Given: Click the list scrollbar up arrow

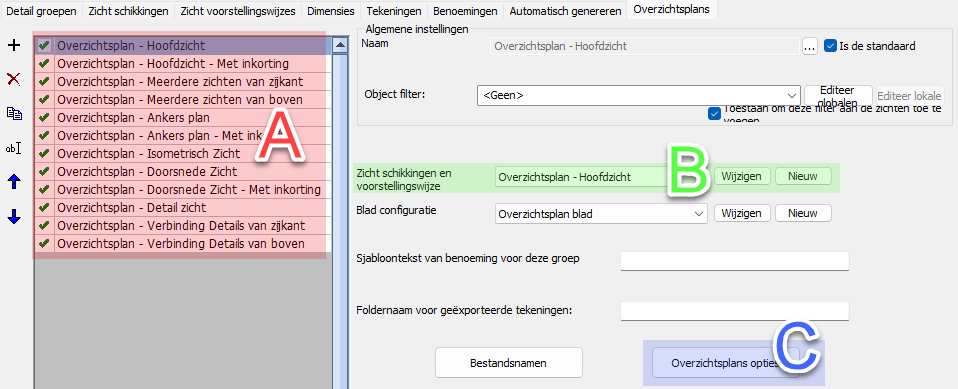Looking at the screenshot, I should 340,45.
